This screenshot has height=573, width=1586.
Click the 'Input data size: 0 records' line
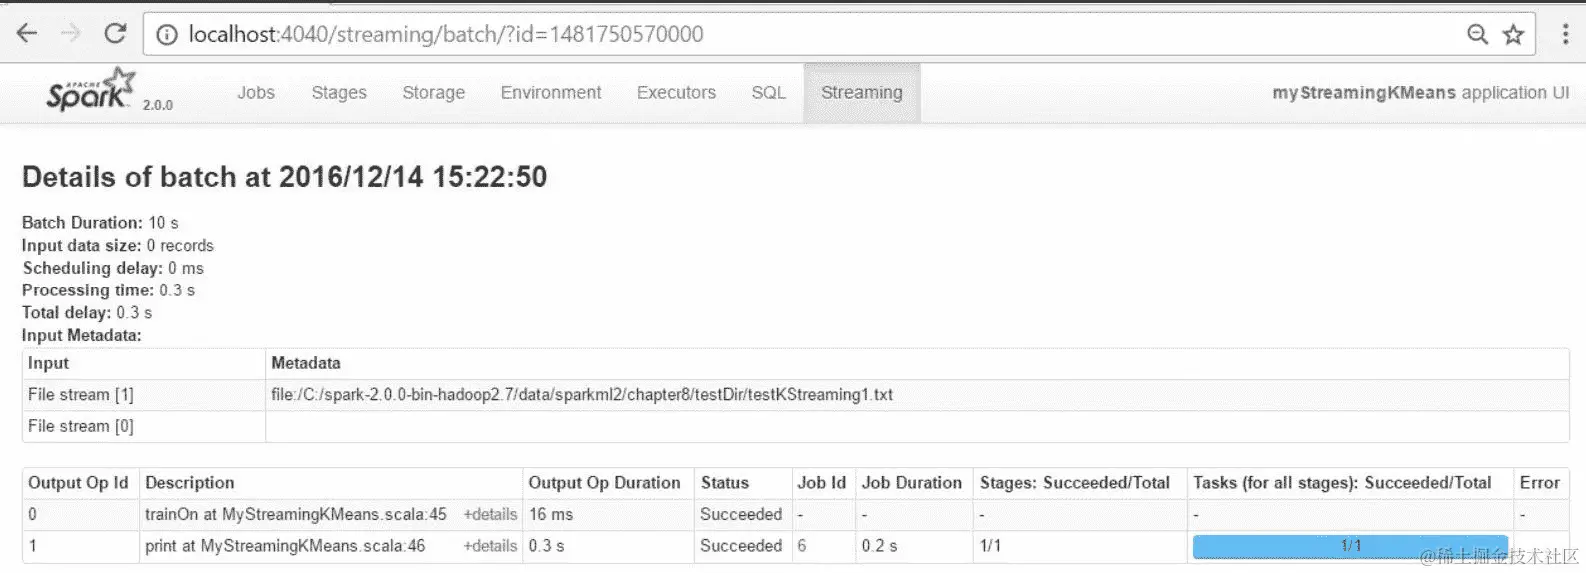click(118, 246)
